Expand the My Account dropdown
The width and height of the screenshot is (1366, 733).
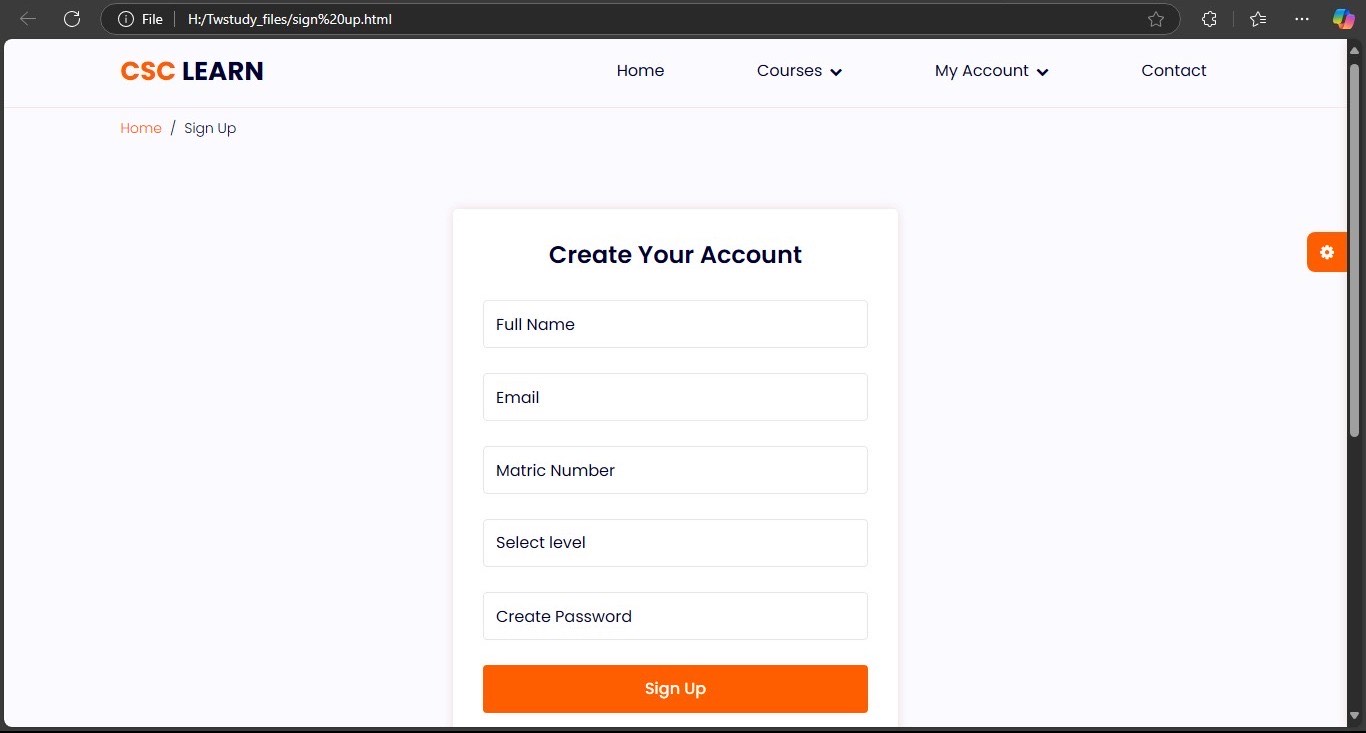(991, 71)
